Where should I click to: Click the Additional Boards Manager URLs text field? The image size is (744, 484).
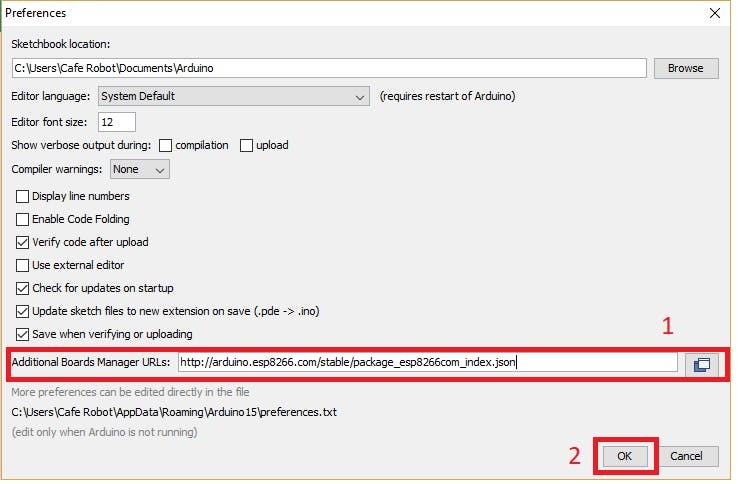click(x=428, y=363)
